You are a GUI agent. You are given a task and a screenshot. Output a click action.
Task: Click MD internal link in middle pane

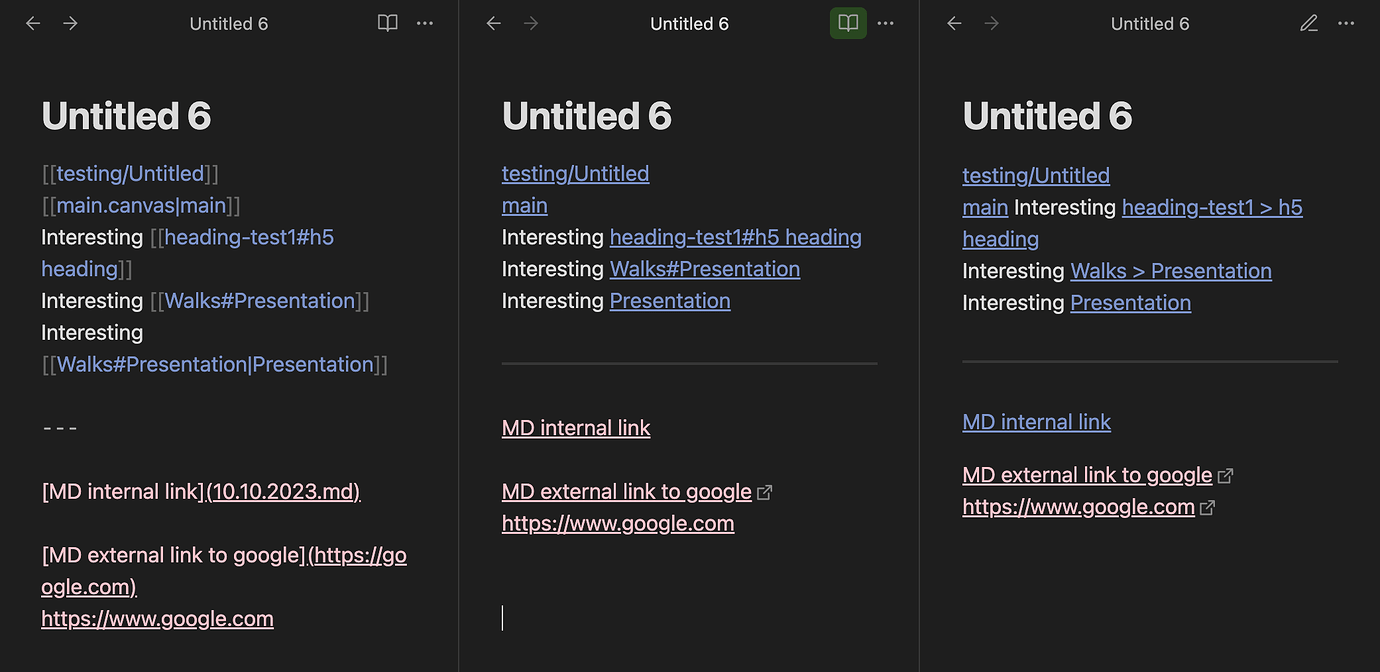(x=576, y=427)
